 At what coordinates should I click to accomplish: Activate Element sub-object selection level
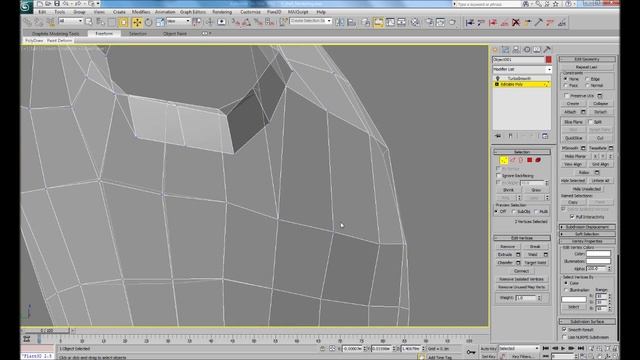(x=538, y=160)
